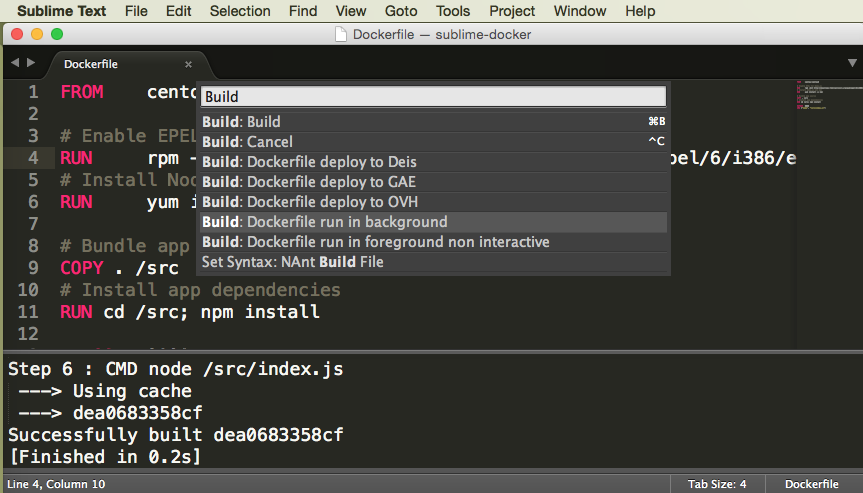Click the Finished in 0.2s output line
Screen dimensions: 863x493
(x=106, y=457)
